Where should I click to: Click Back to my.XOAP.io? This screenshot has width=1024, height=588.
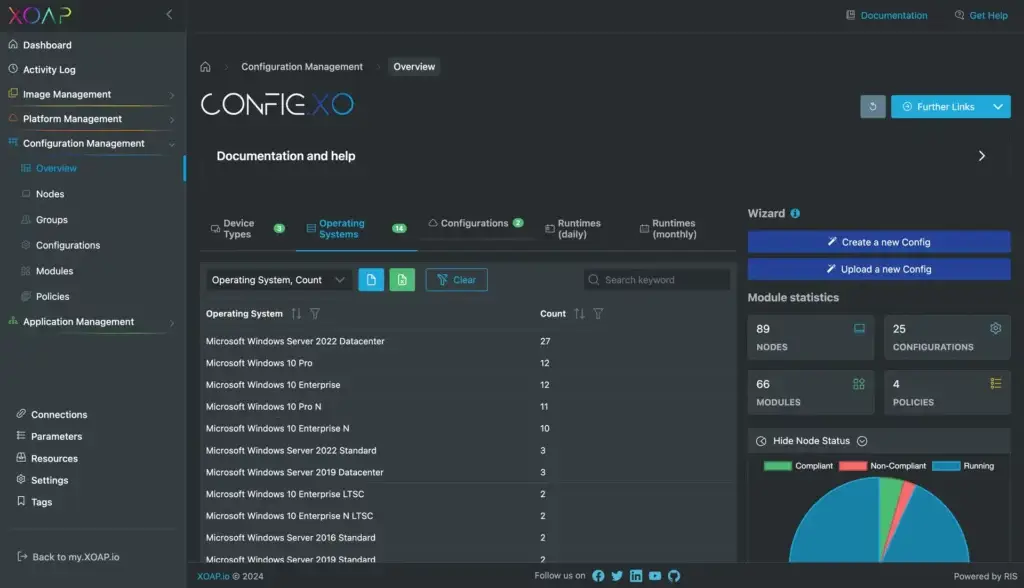point(68,557)
